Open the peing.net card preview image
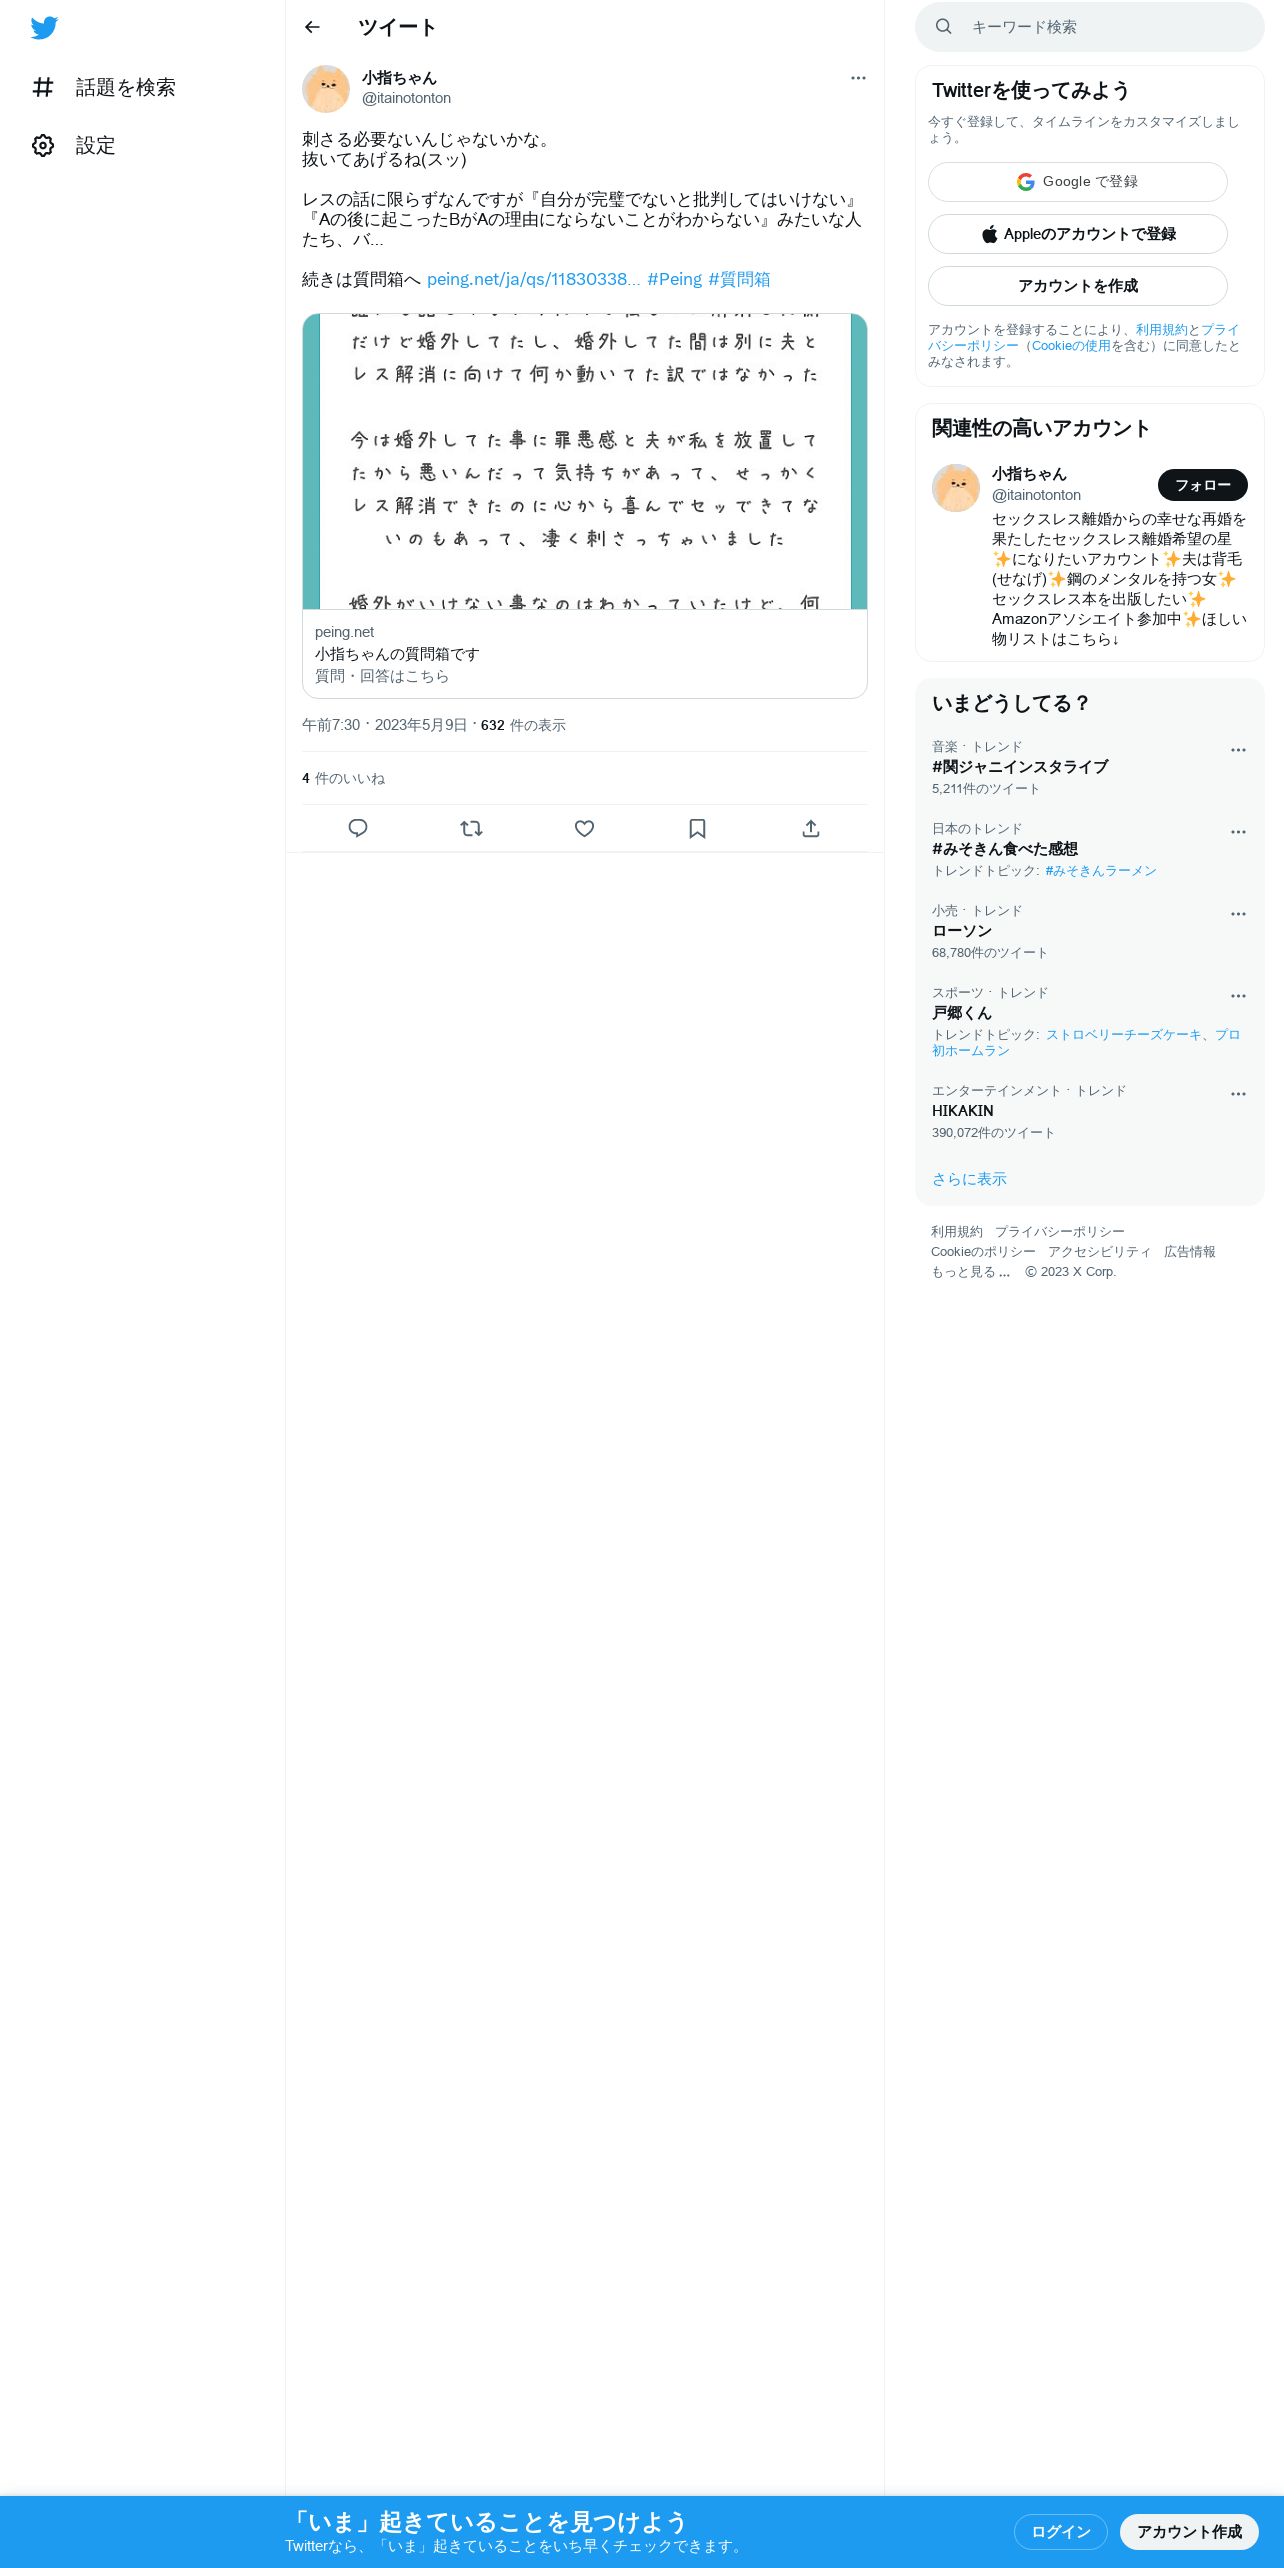This screenshot has height=2568, width=1284. pyautogui.click(x=585, y=461)
